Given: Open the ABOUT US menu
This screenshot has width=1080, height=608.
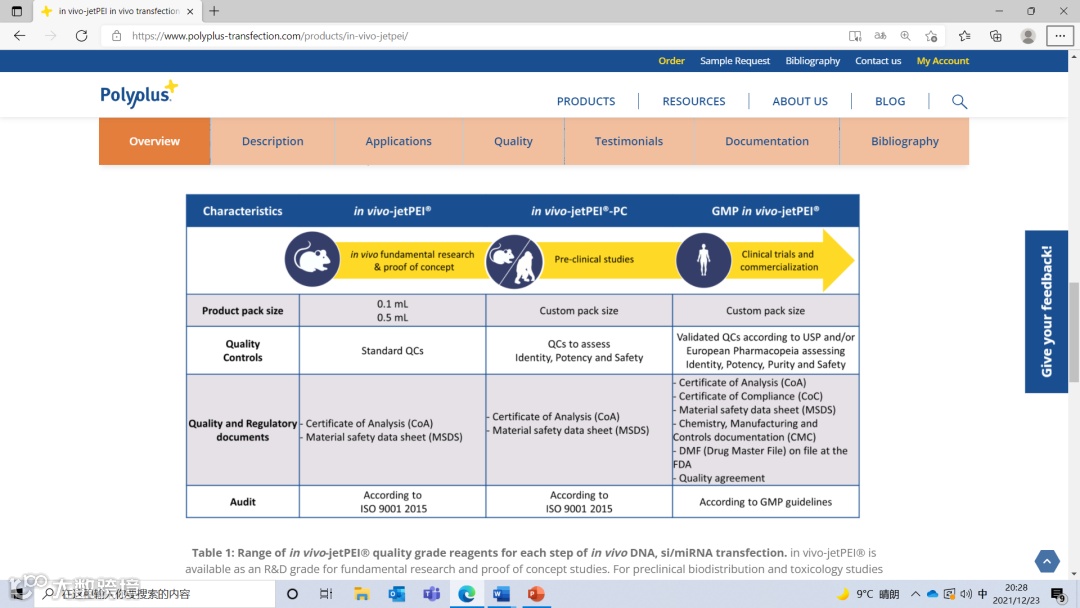Looking at the screenshot, I should point(800,101).
